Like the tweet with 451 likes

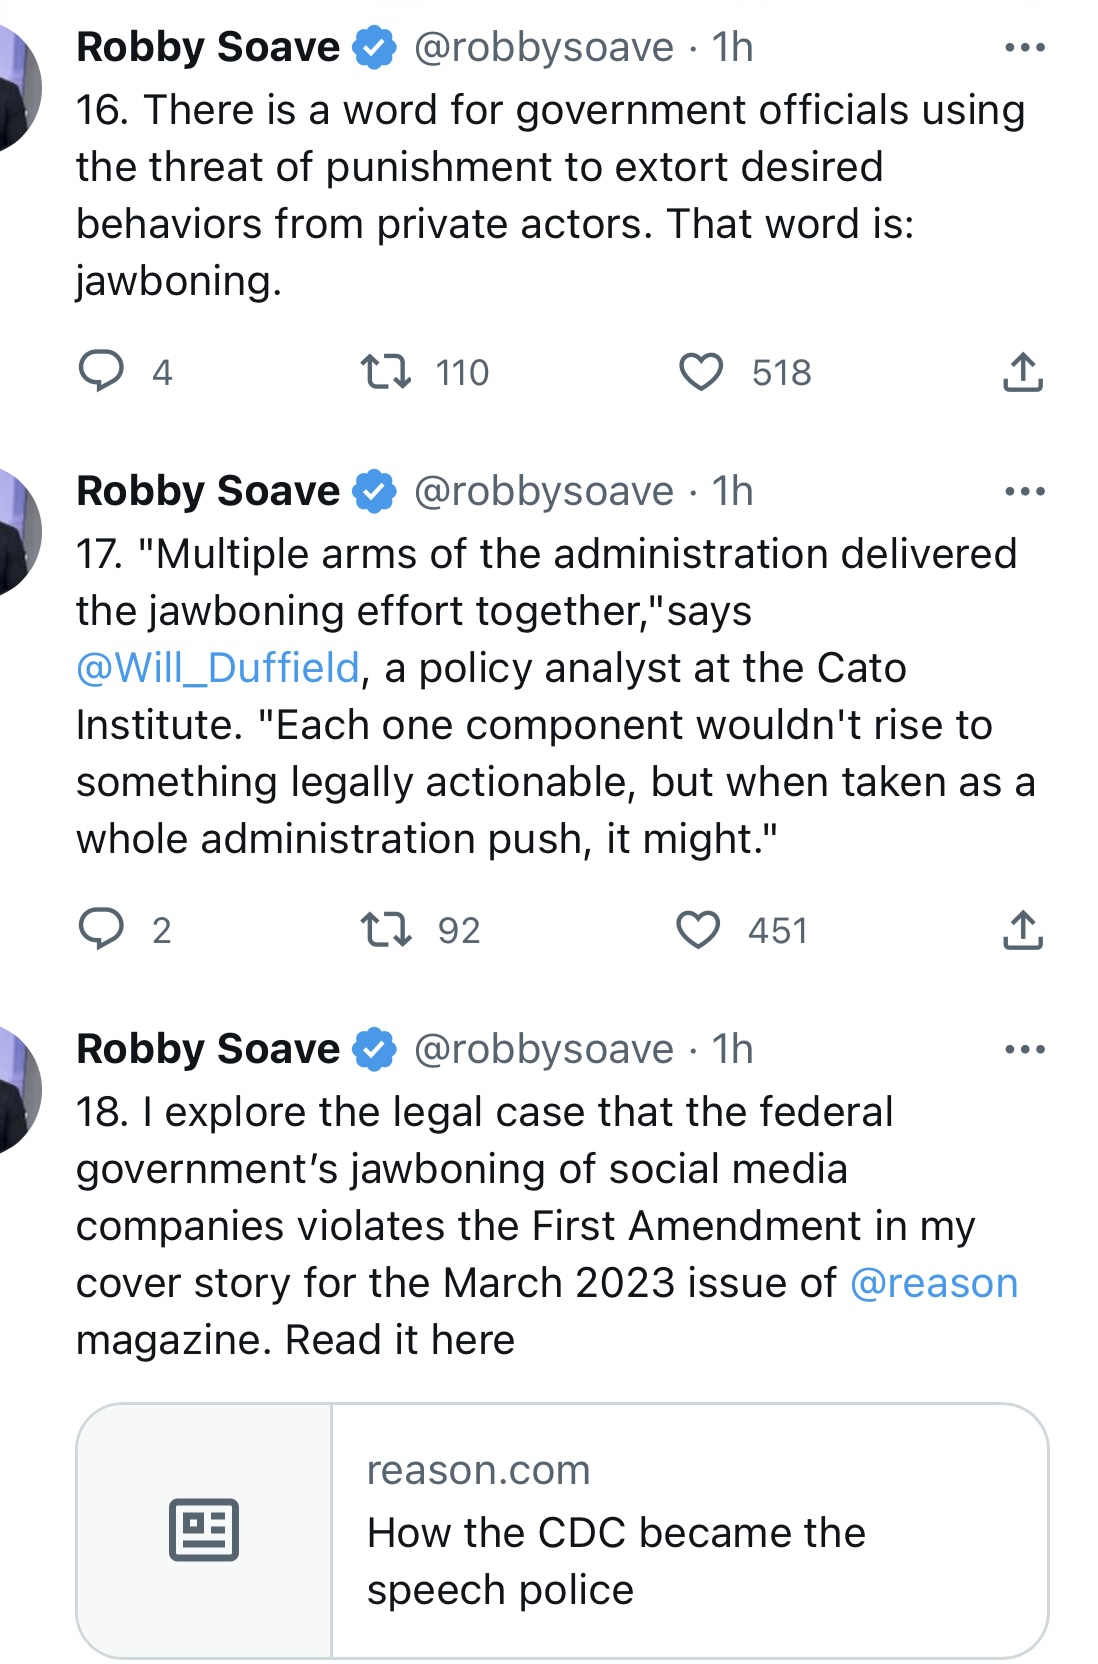pos(698,930)
